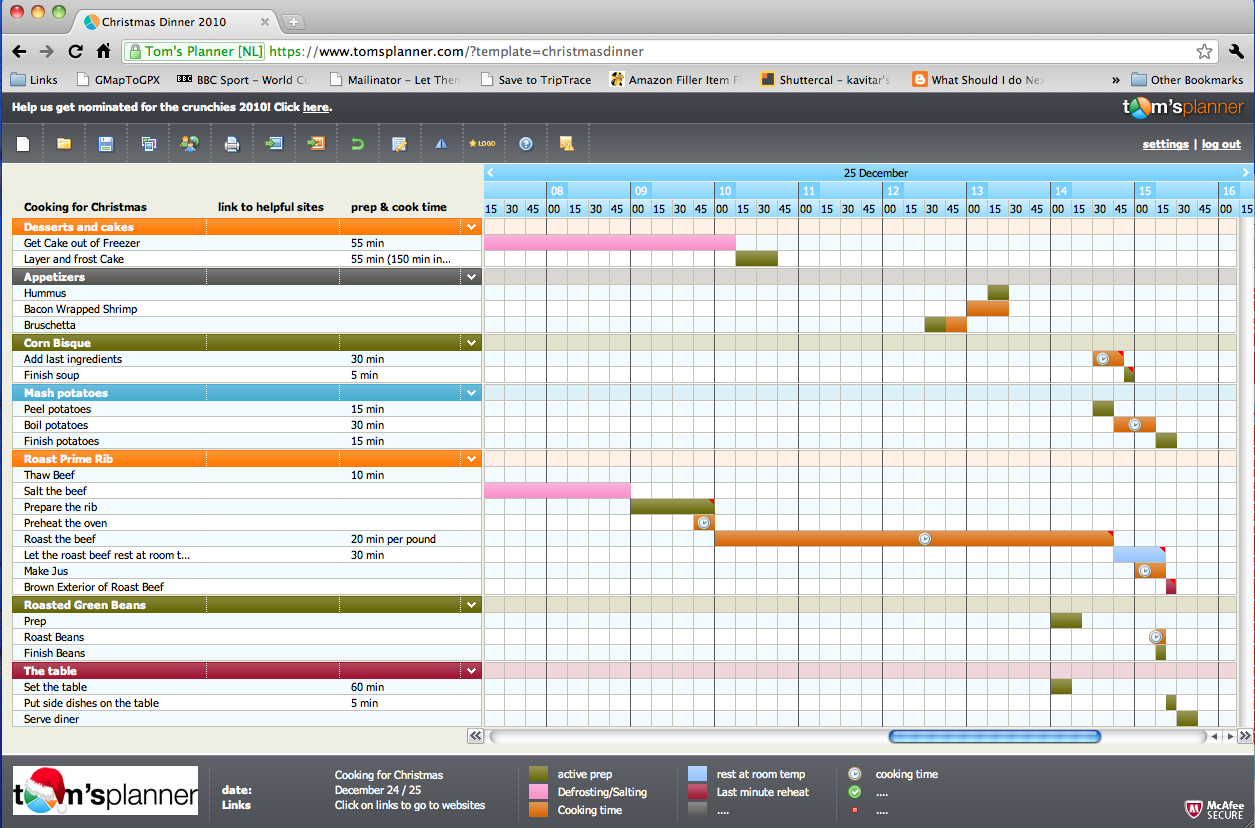Click the orange arrow export icon
This screenshot has height=828, width=1255.
pos(316,144)
